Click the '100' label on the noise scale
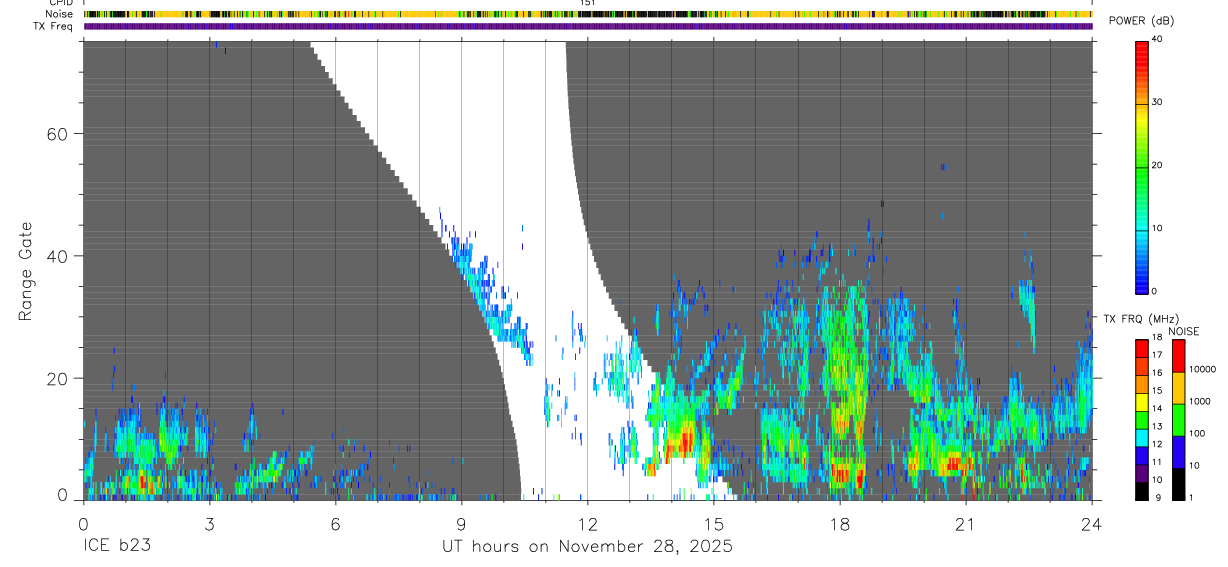 point(1198,433)
